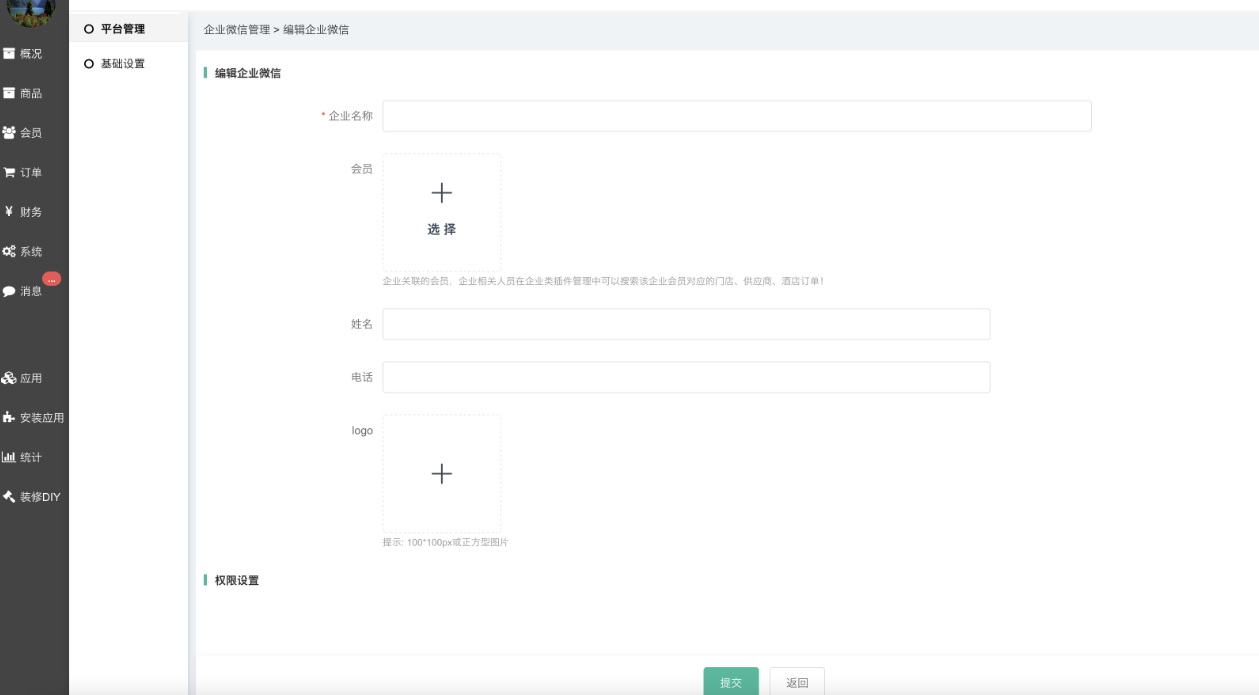Click the 财务 finance yen icon

pos(9,212)
